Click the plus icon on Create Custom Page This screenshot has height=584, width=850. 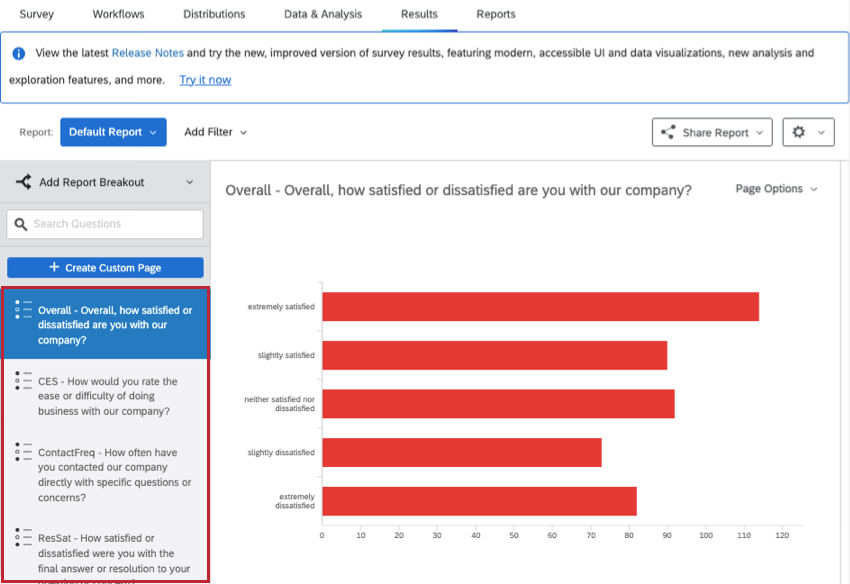[x=54, y=267]
